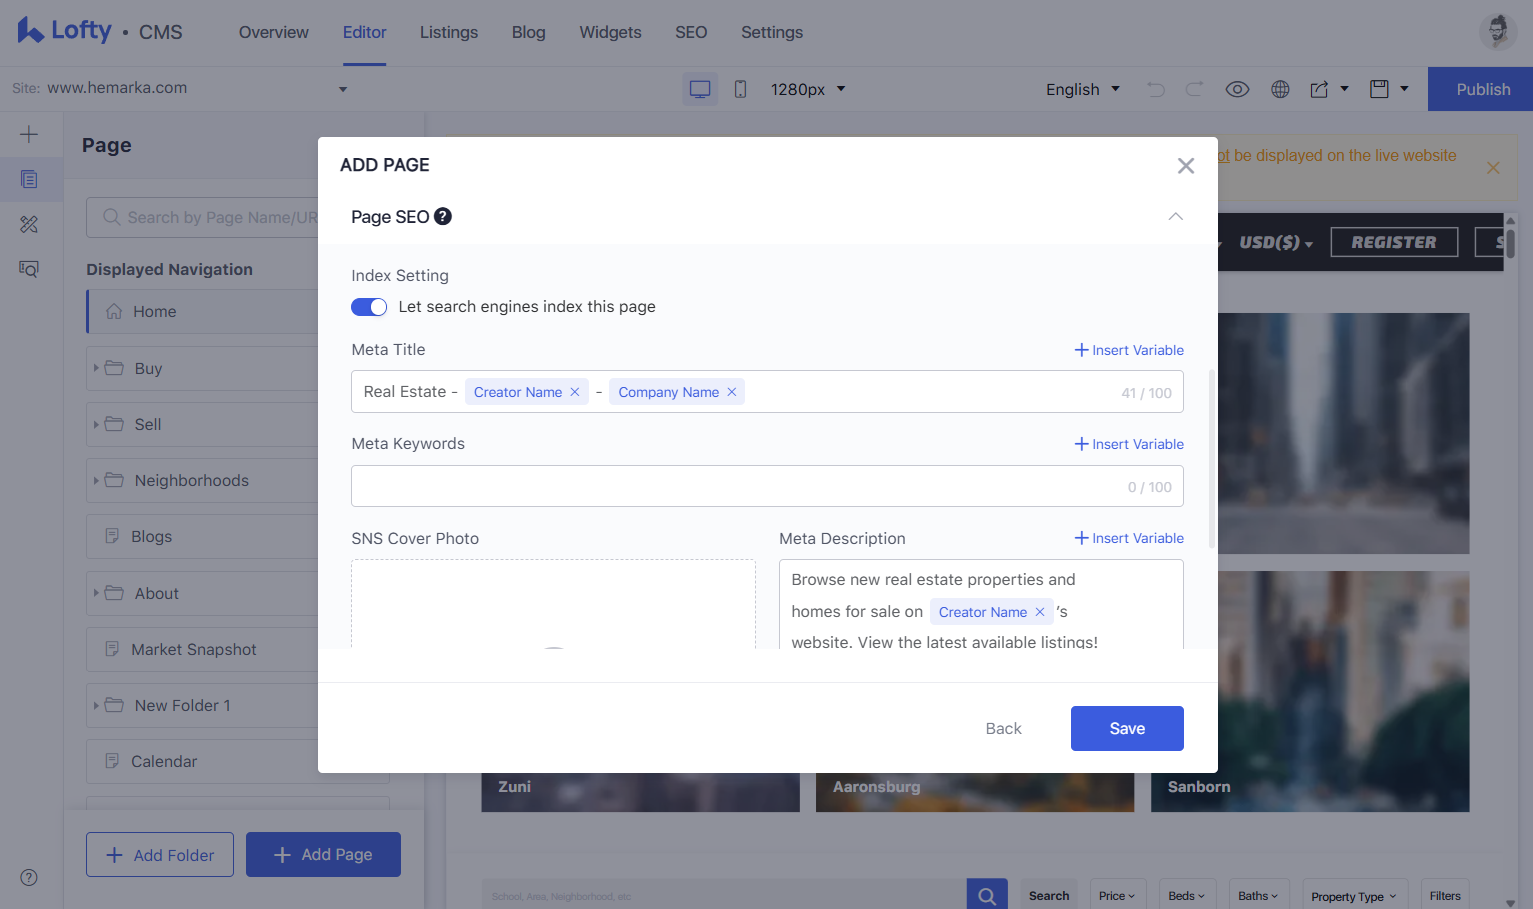Click Page SEO help icon
Screen dimensions: 1533x909
[x=443, y=216]
